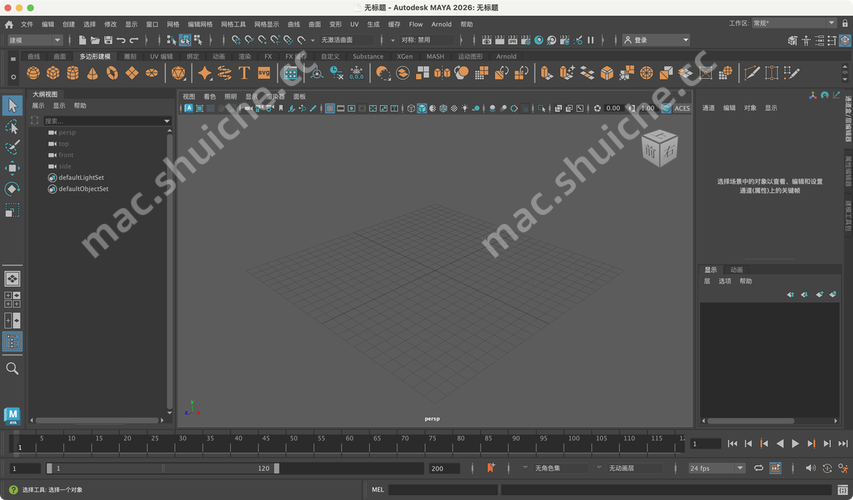Image resolution: width=853 pixels, height=500 pixels.
Task: Select the Select tool arrow in toolbox
Action: coord(12,106)
